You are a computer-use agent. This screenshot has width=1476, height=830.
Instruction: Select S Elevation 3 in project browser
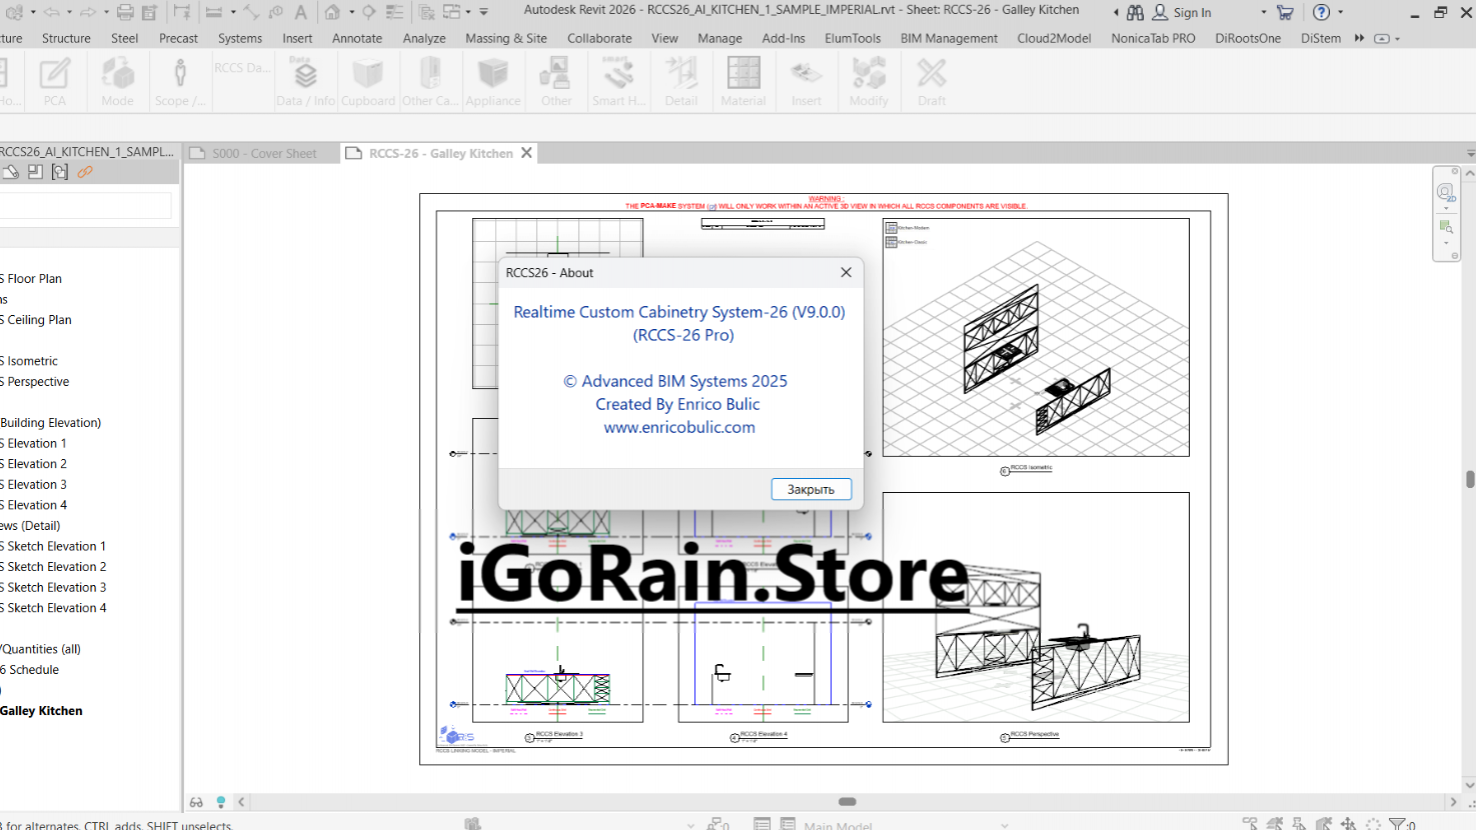click(x=36, y=484)
